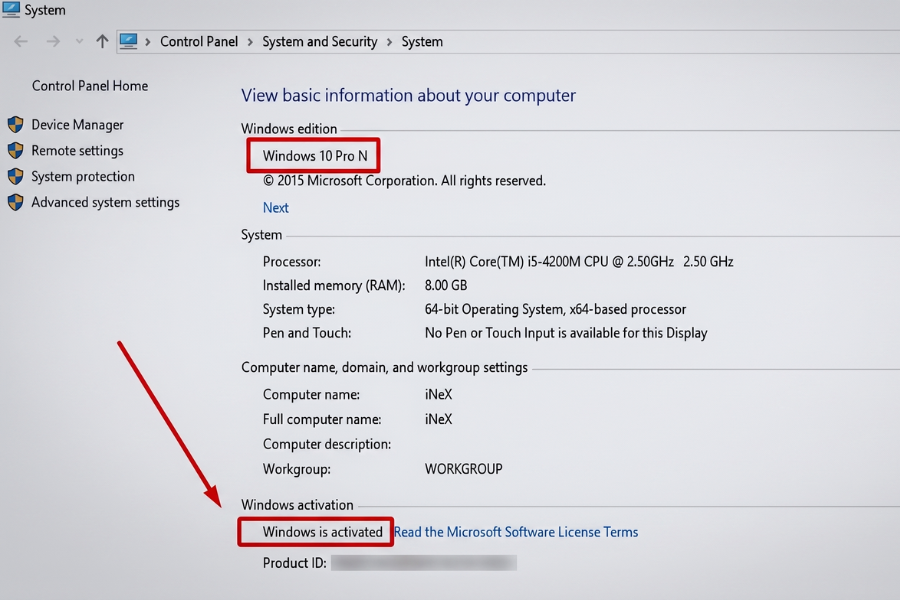Go up one level with up arrow
The height and width of the screenshot is (600, 900).
point(102,41)
